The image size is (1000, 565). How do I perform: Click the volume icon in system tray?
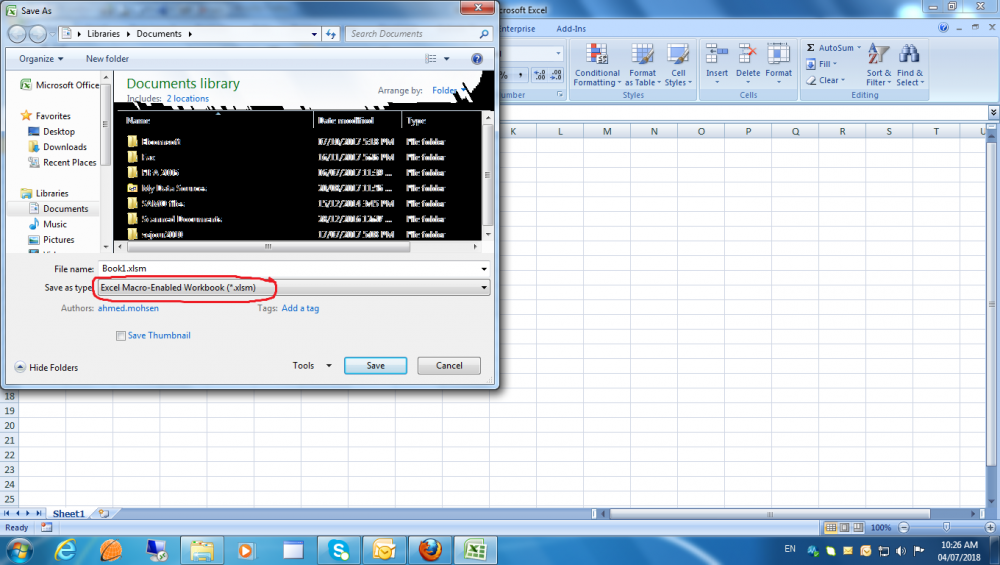(x=901, y=551)
